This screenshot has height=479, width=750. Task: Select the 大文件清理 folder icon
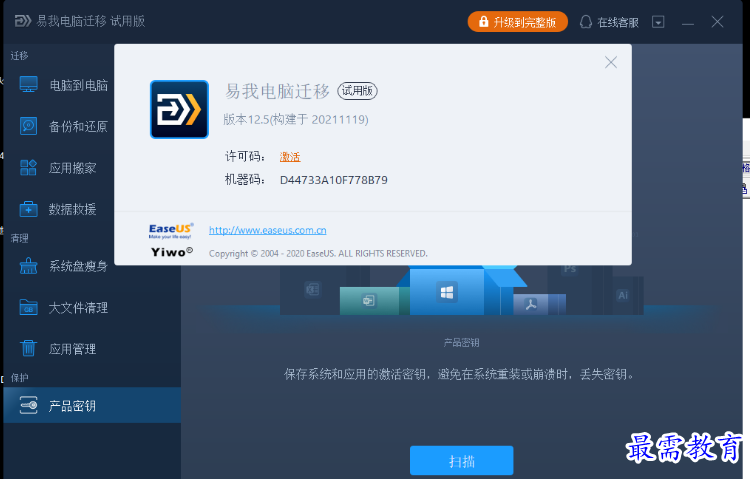click(29, 307)
